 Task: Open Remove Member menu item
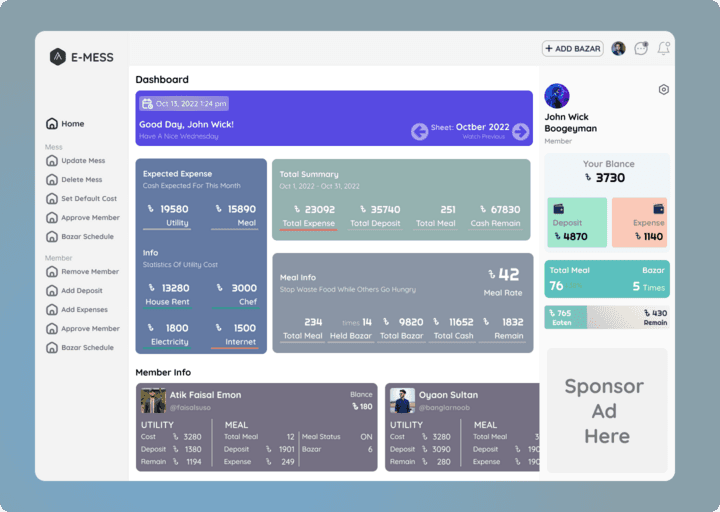tap(89, 272)
